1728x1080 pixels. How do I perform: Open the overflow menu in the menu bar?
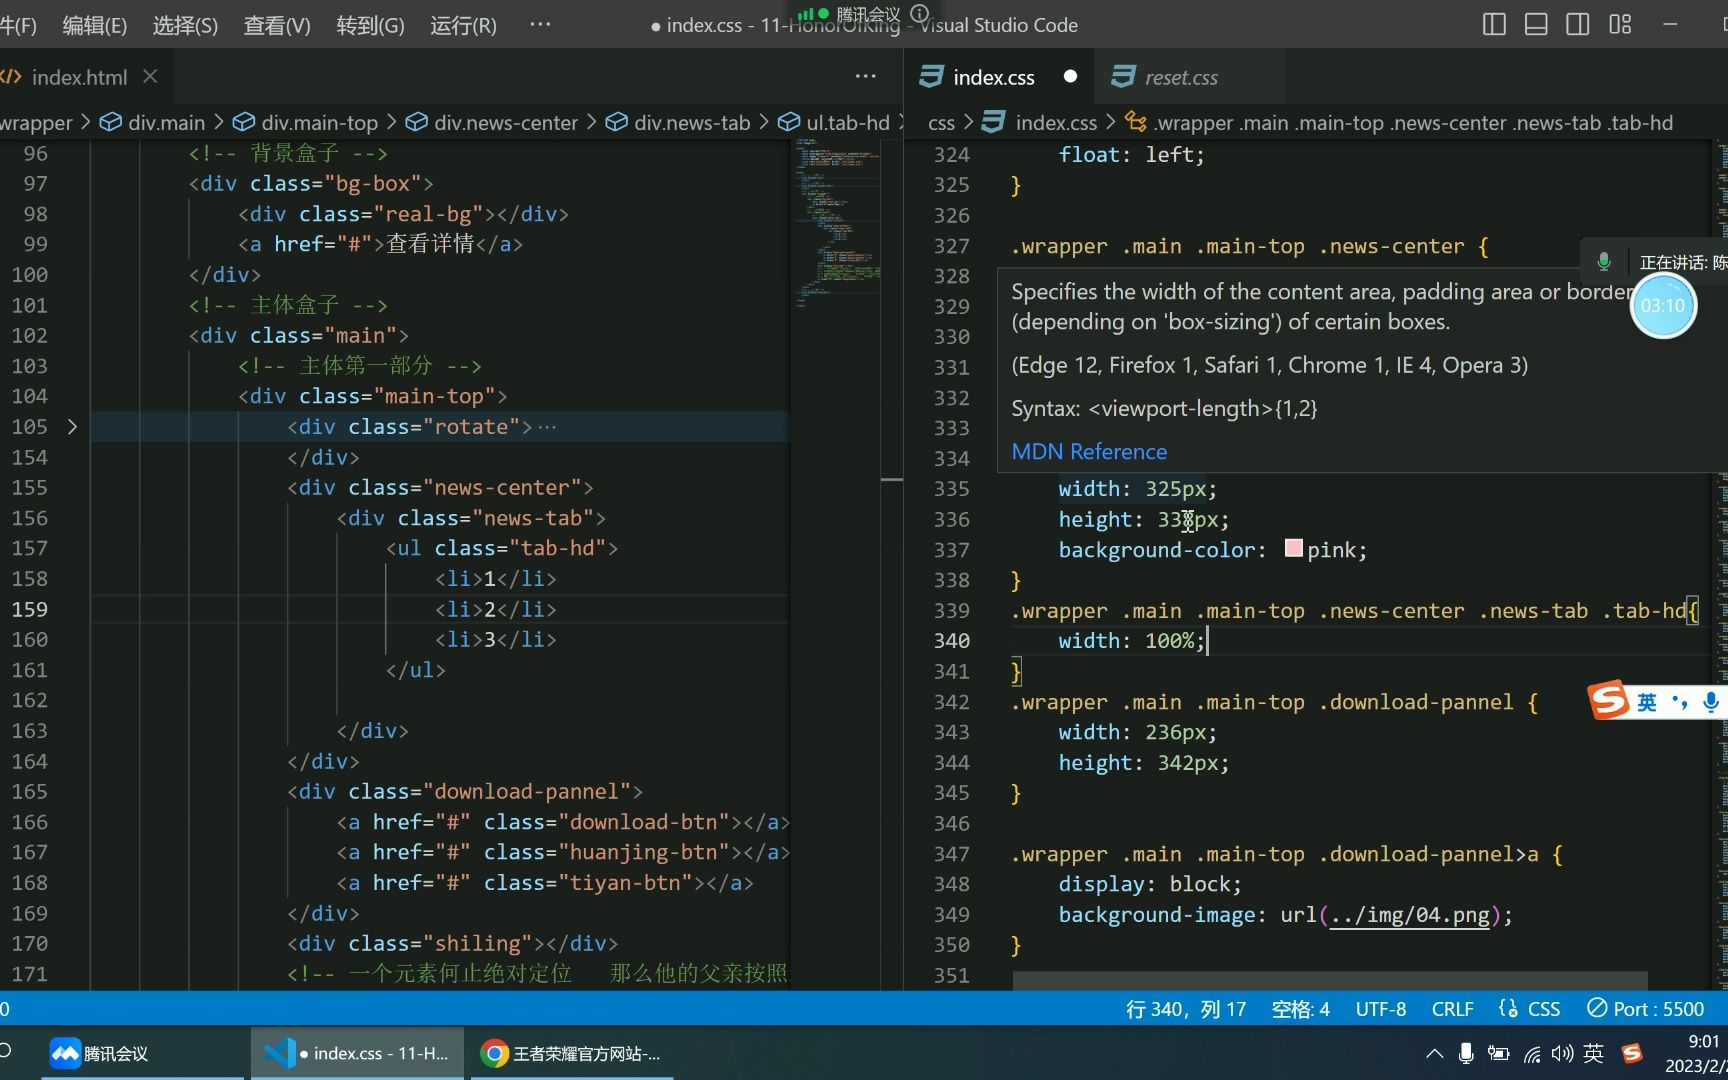pyautogui.click(x=540, y=25)
